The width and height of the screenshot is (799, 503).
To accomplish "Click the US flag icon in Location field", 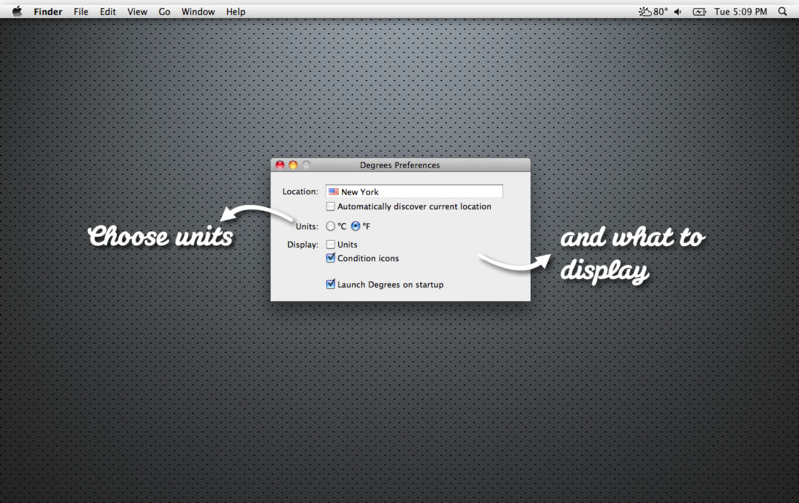I will point(333,192).
